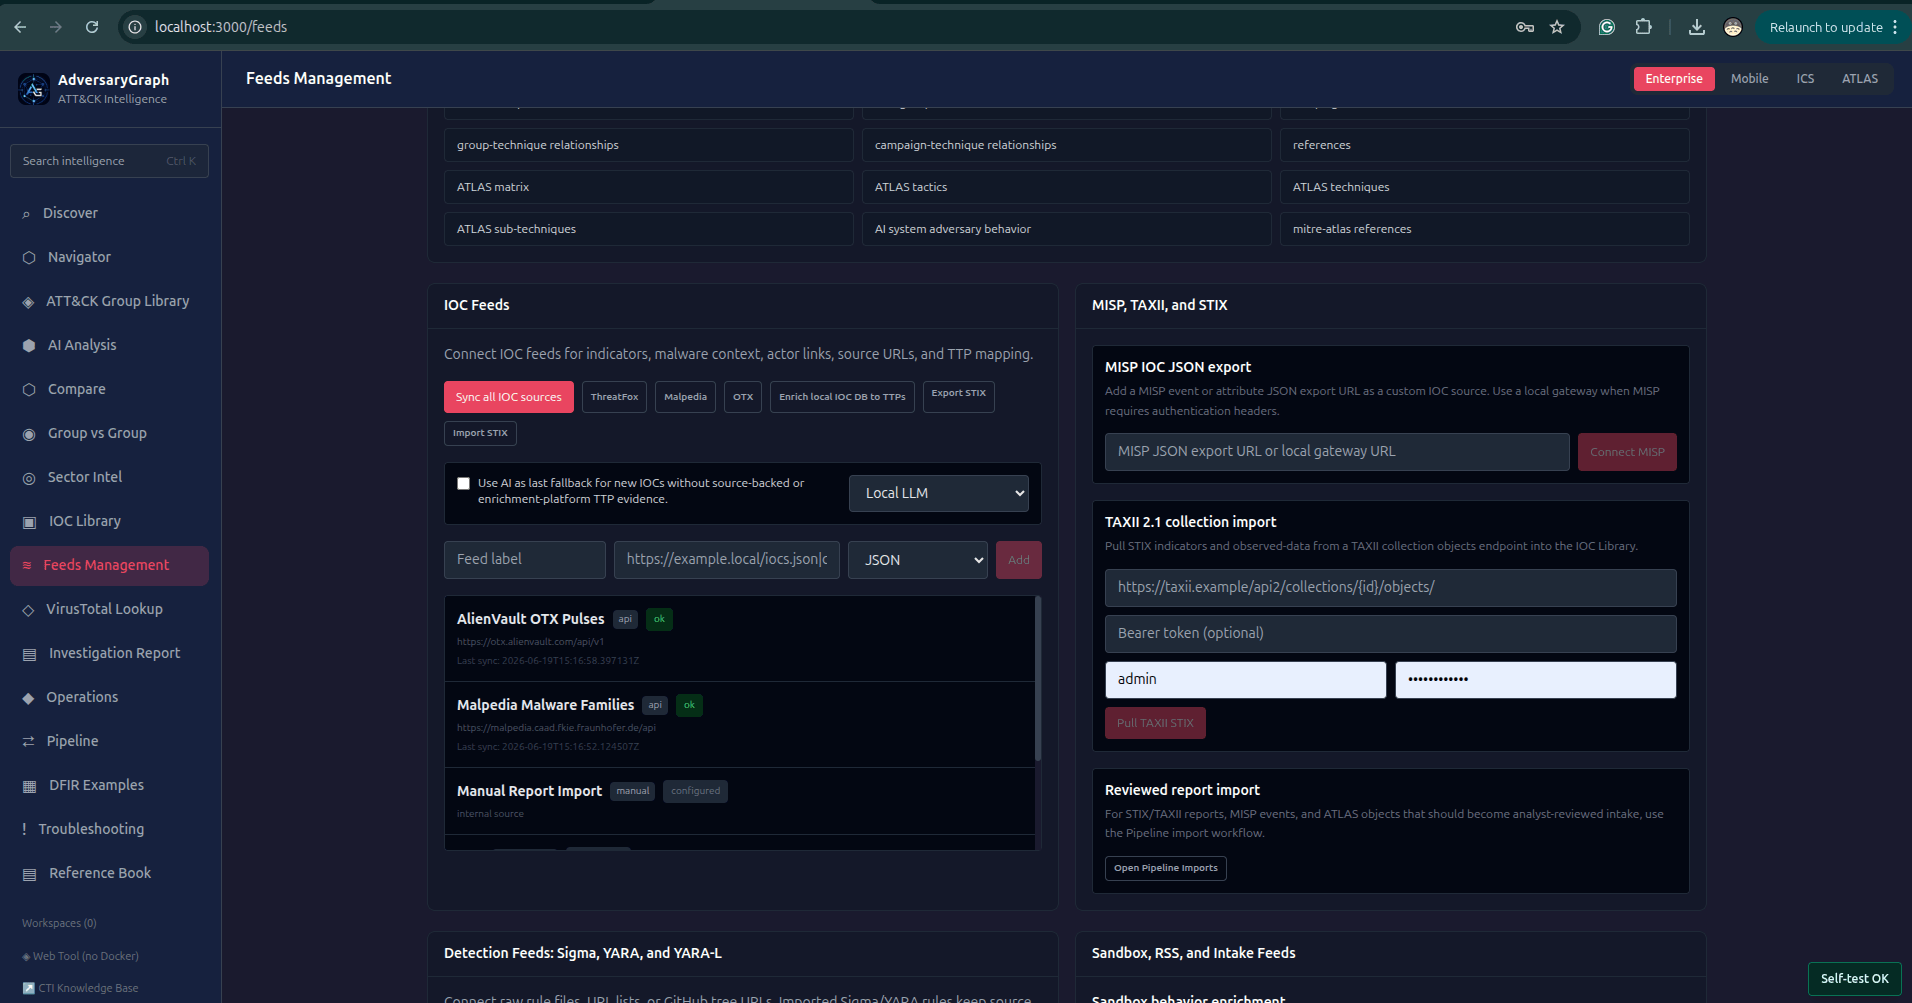
Task: Click the Import STIX button
Action: (480, 433)
